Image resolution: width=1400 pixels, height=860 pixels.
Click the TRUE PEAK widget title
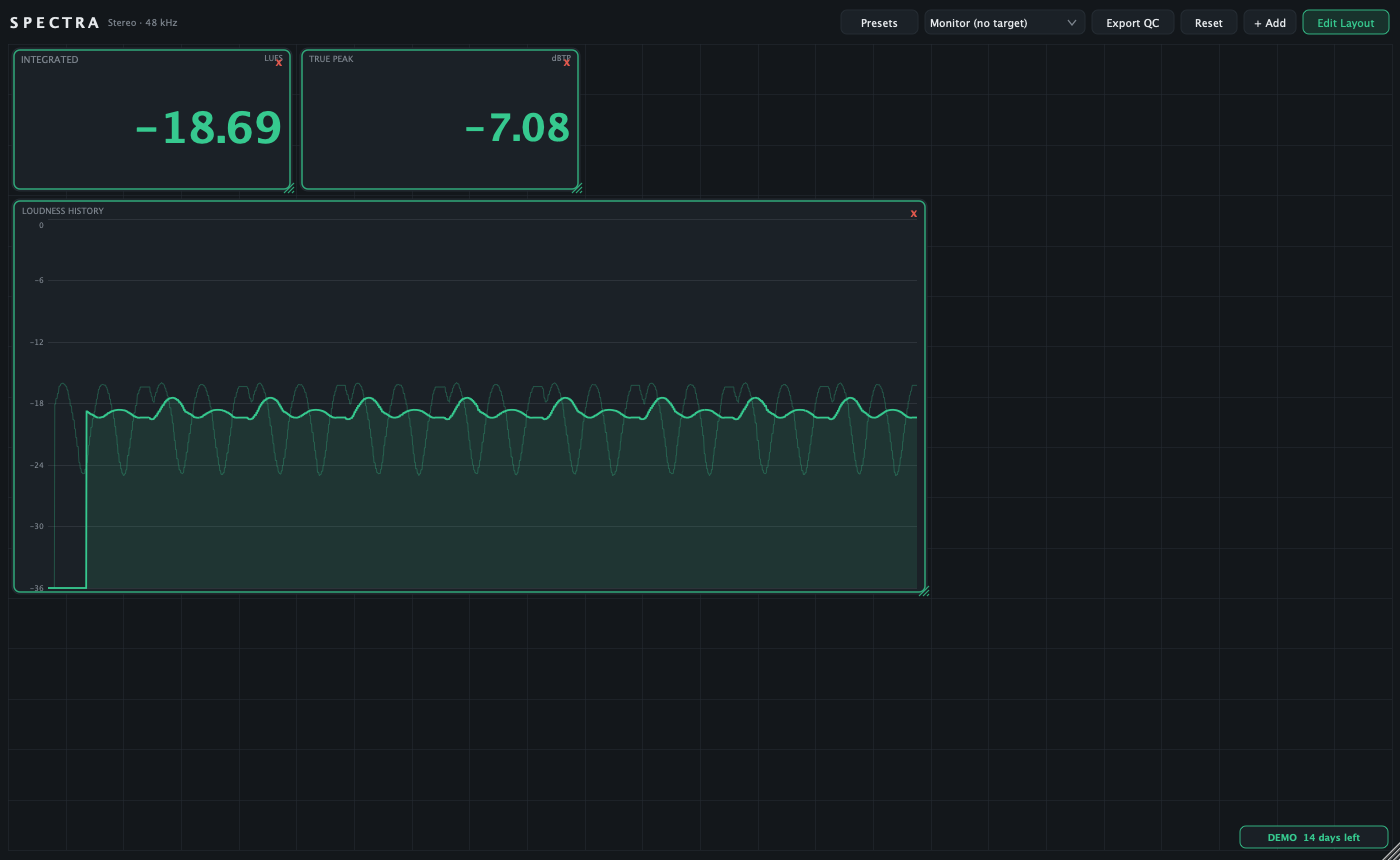tap(331, 59)
